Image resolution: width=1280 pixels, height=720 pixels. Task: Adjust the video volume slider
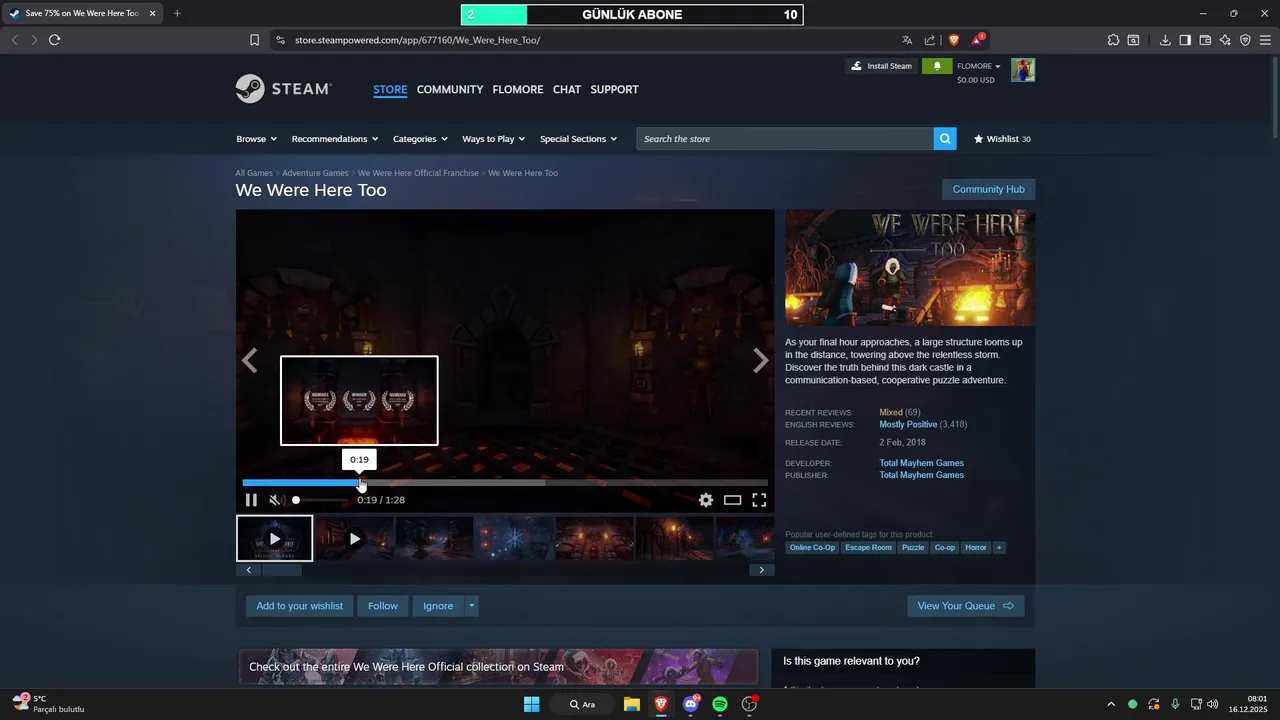(x=320, y=500)
